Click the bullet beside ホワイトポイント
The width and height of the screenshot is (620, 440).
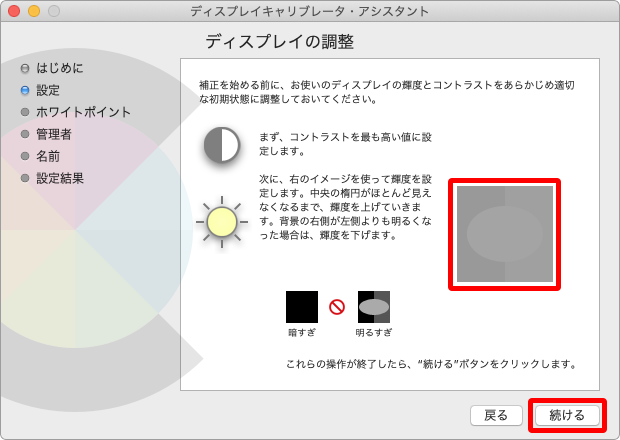coord(25,112)
